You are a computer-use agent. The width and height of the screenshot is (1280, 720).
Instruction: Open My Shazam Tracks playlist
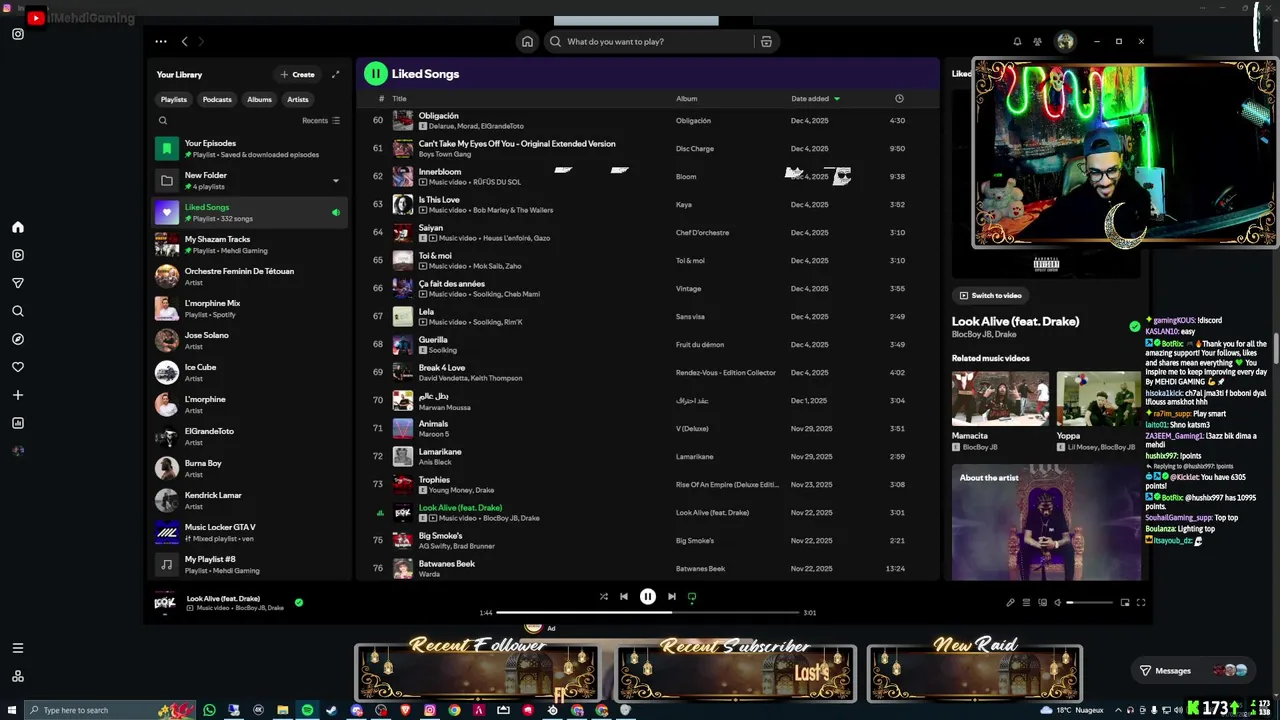250,245
